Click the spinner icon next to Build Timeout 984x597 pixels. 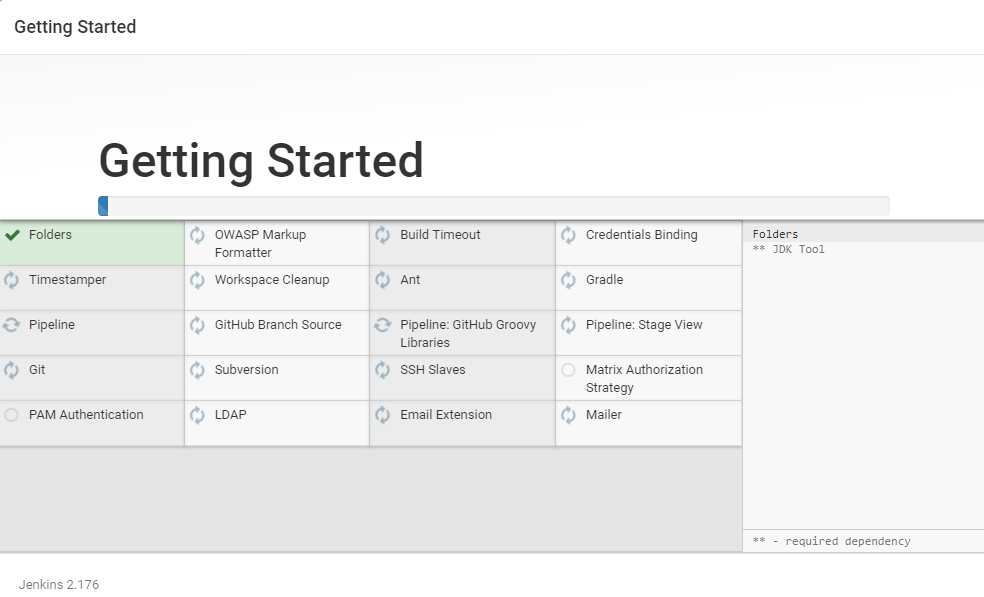point(383,235)
